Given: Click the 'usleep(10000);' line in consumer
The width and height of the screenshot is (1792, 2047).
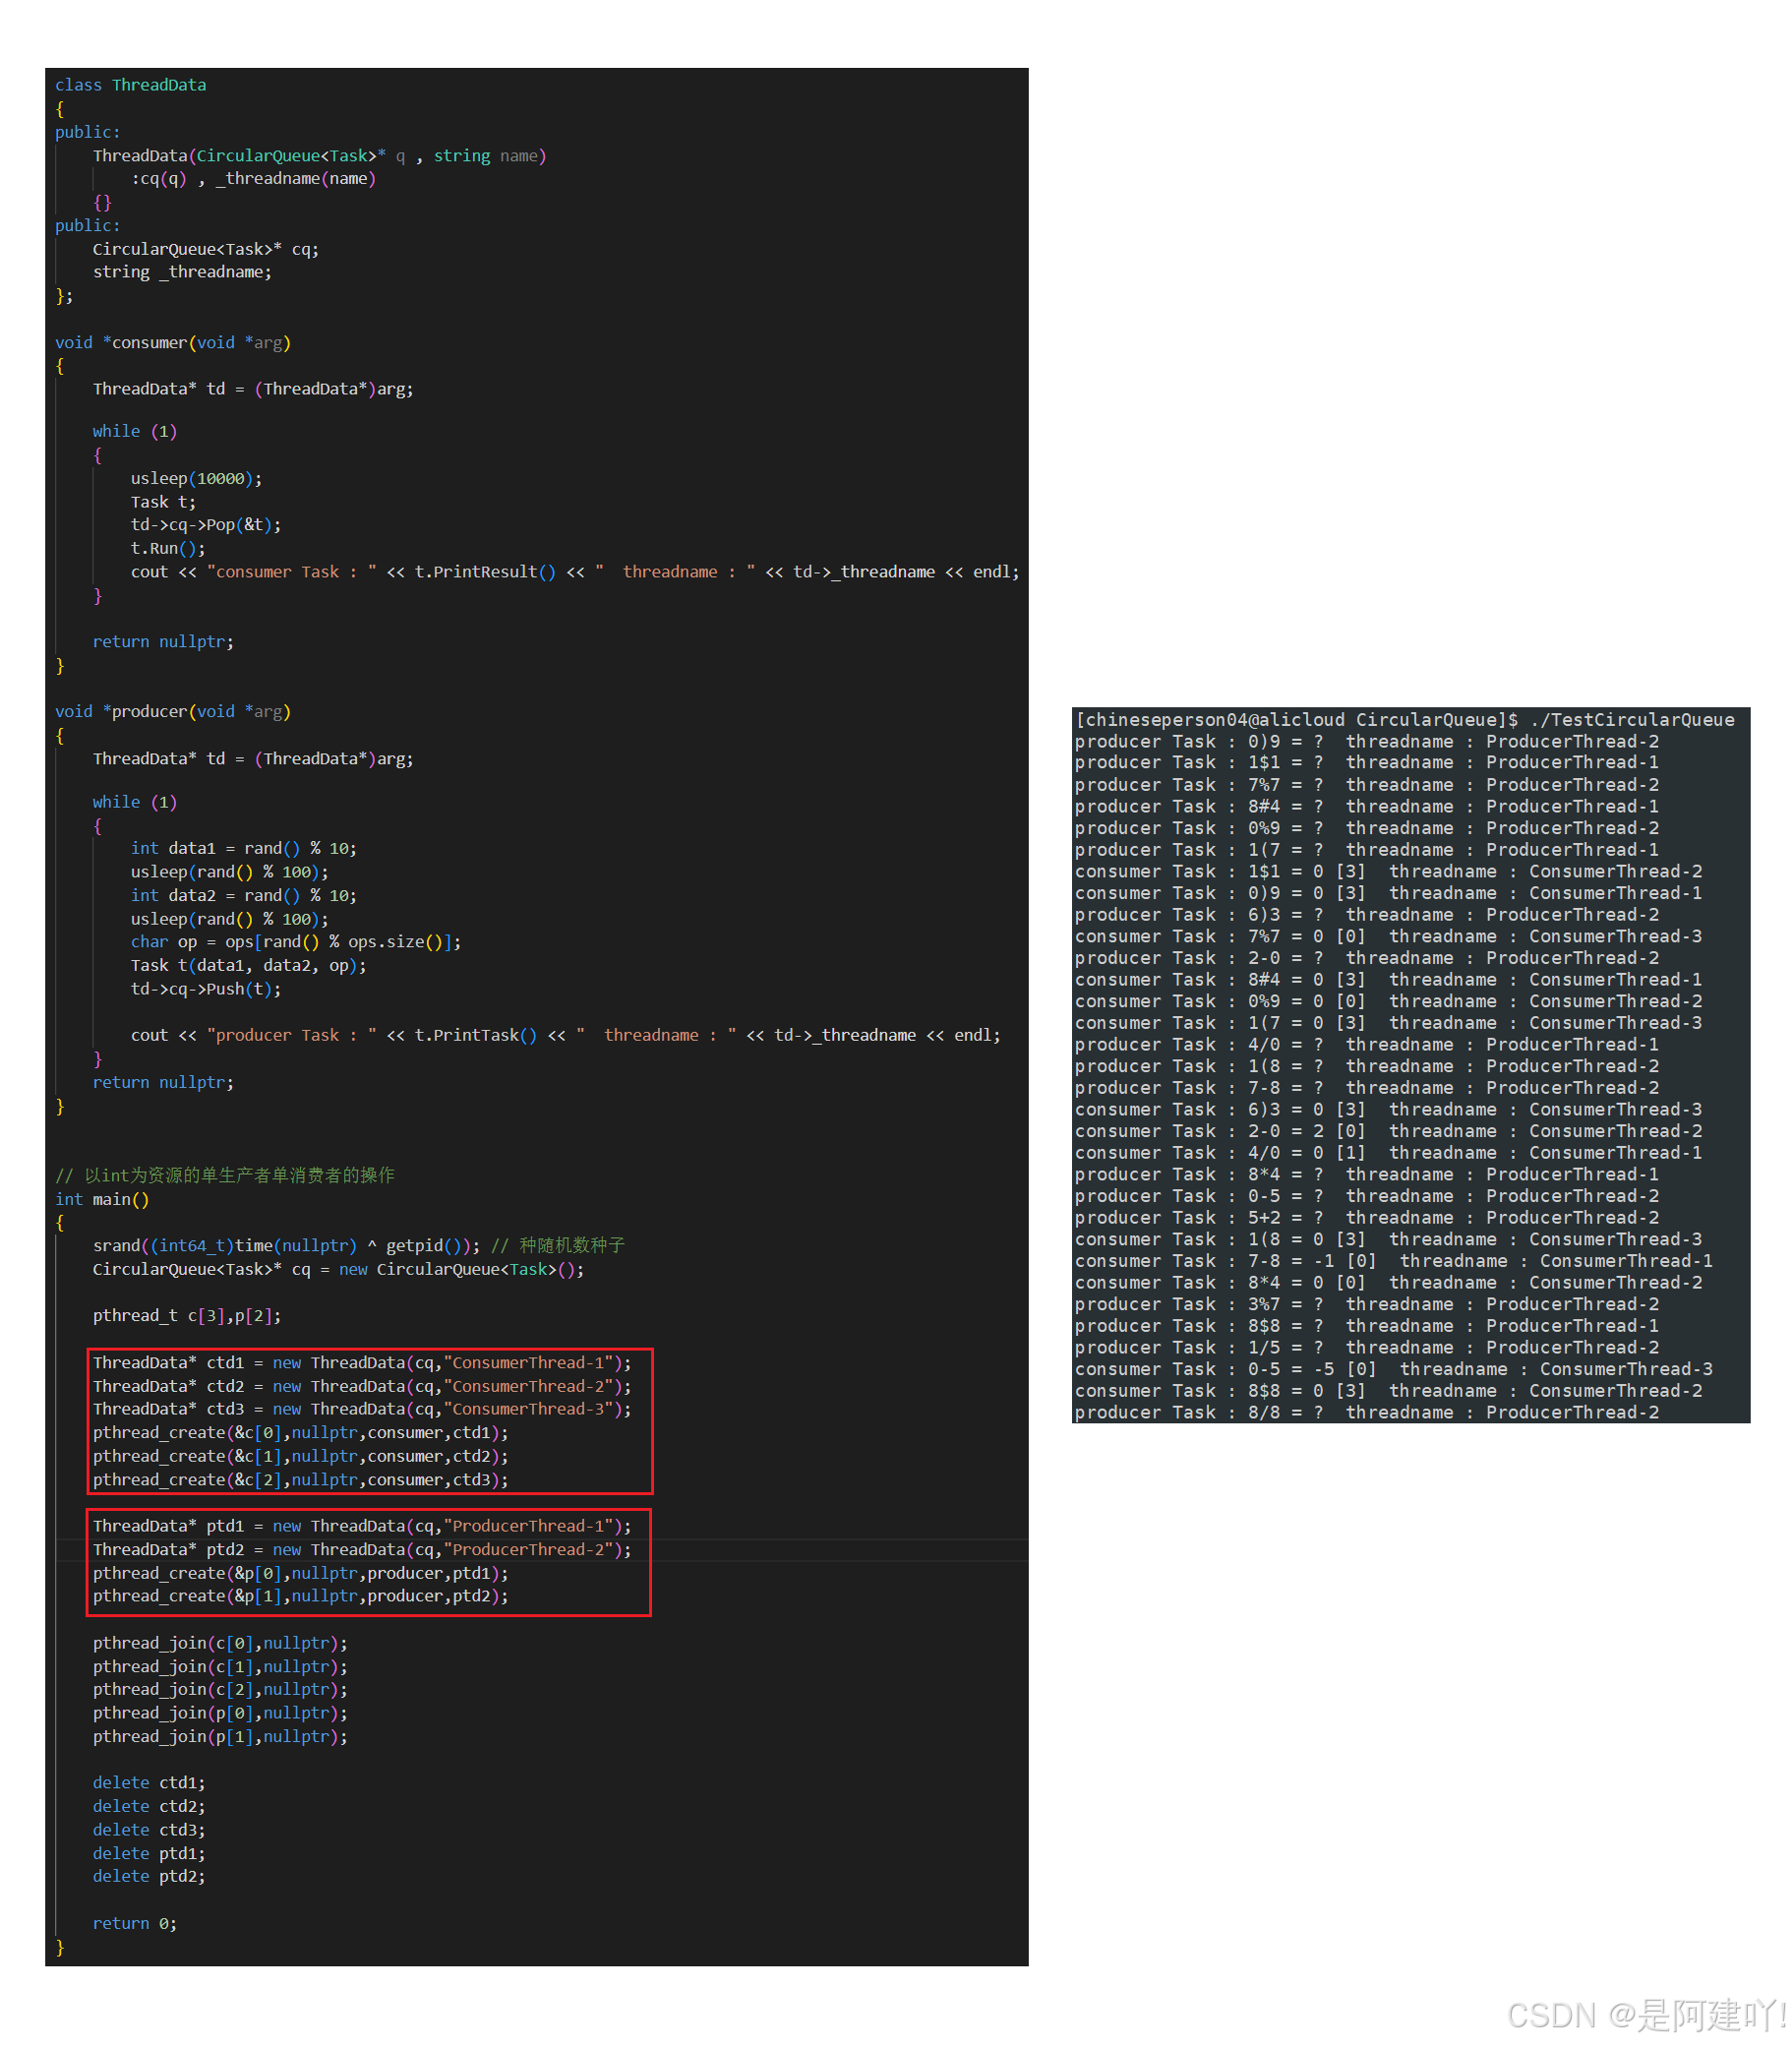Looking at the screenshot, I should [x=196, y=479].
